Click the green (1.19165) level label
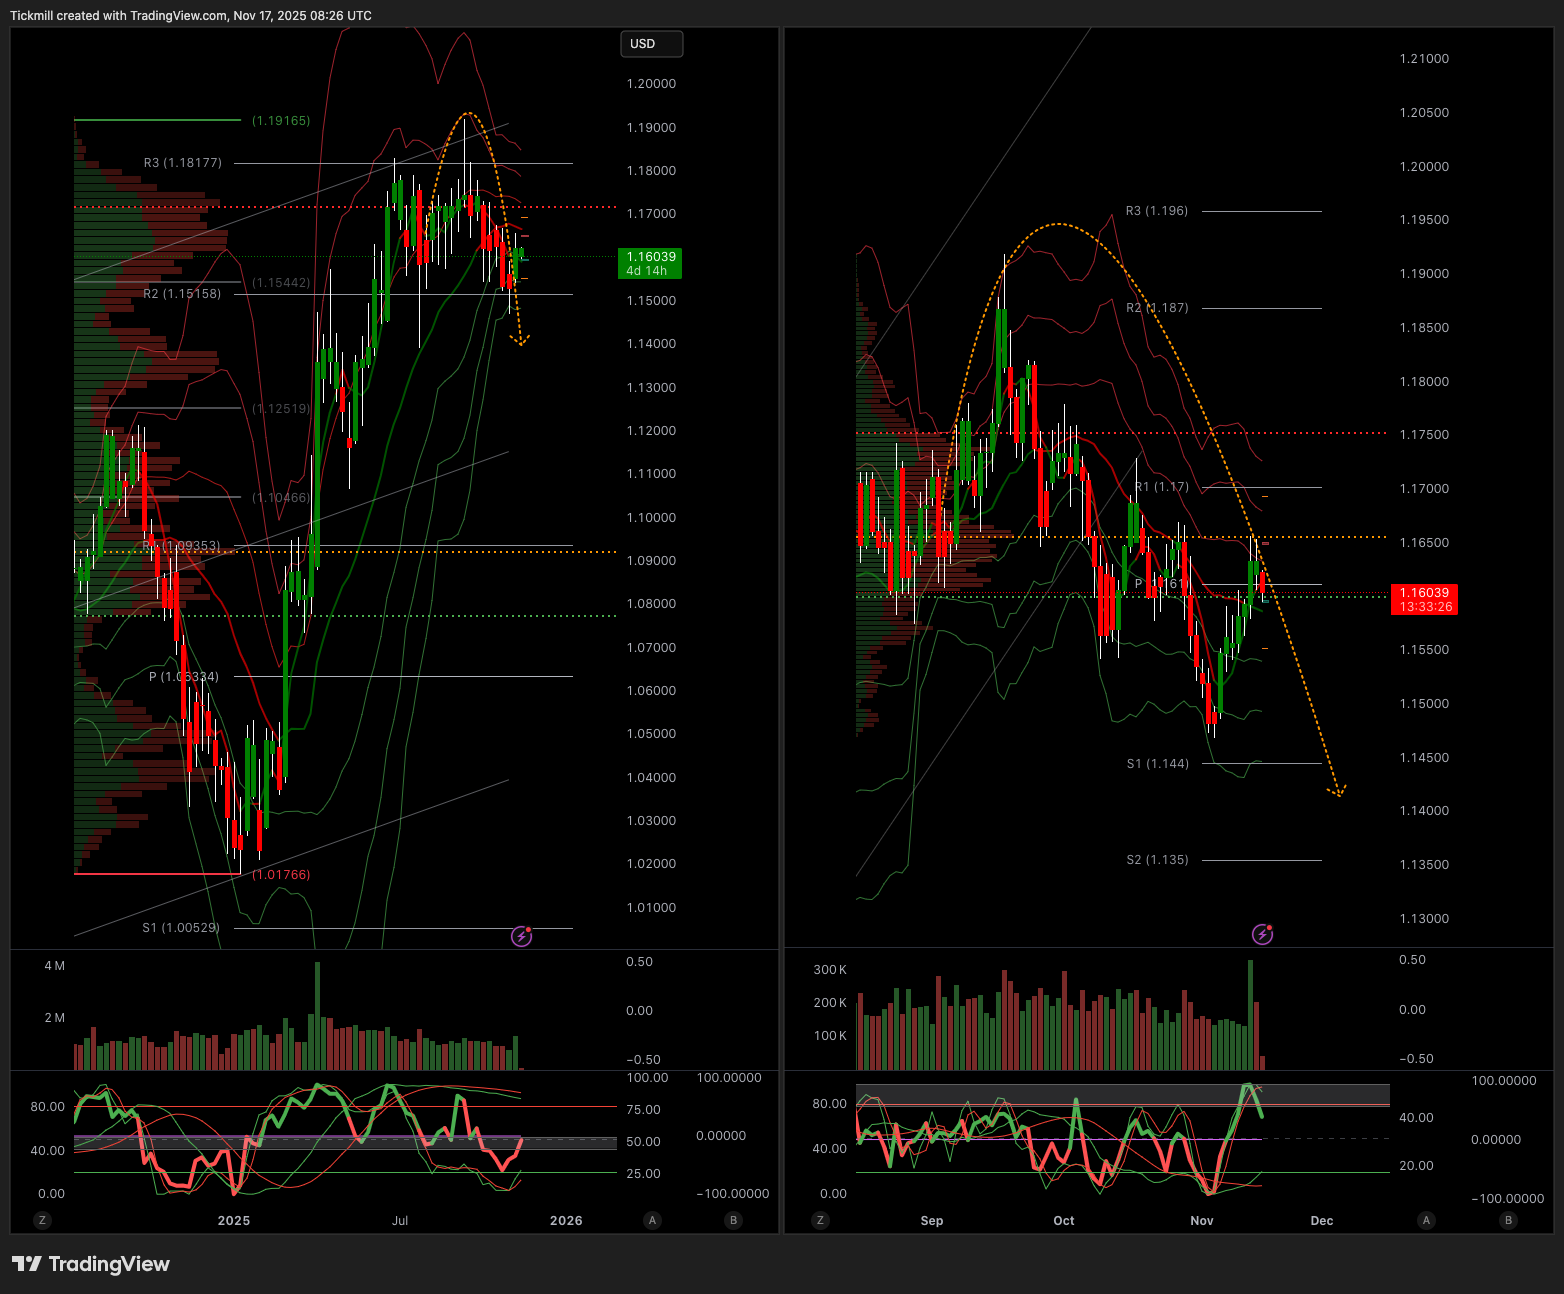This screenshot has width=1564, height=1294. pyautogui.click(x=281, y=121)
